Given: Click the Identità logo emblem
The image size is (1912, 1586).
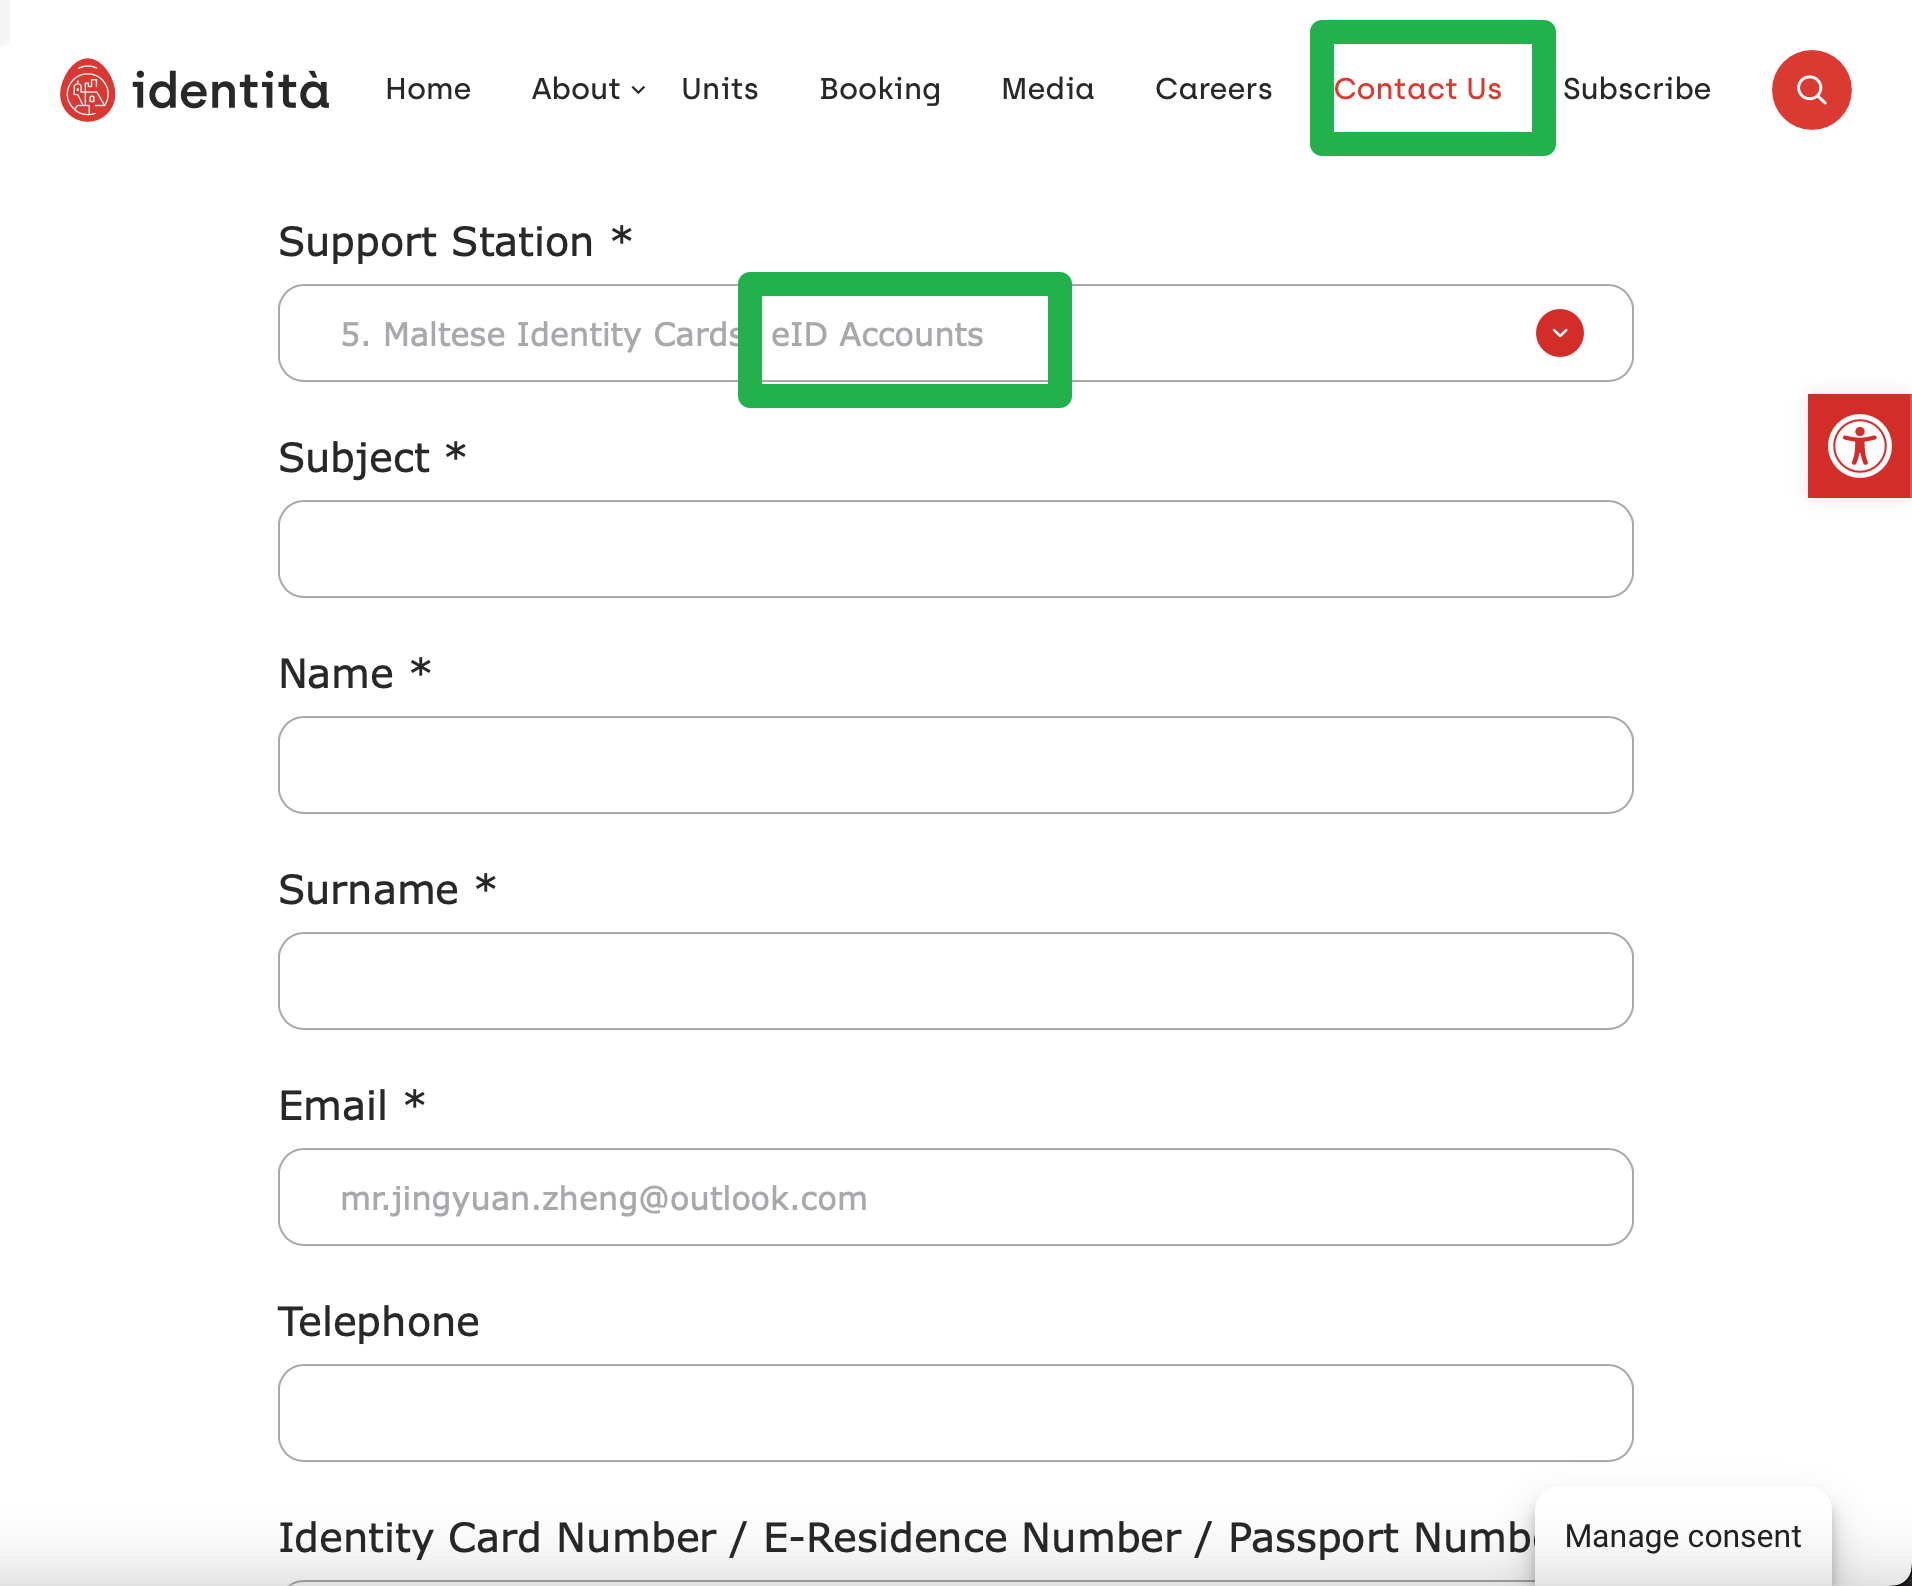Looking at the screenshot, I should [x=88, y=90].
